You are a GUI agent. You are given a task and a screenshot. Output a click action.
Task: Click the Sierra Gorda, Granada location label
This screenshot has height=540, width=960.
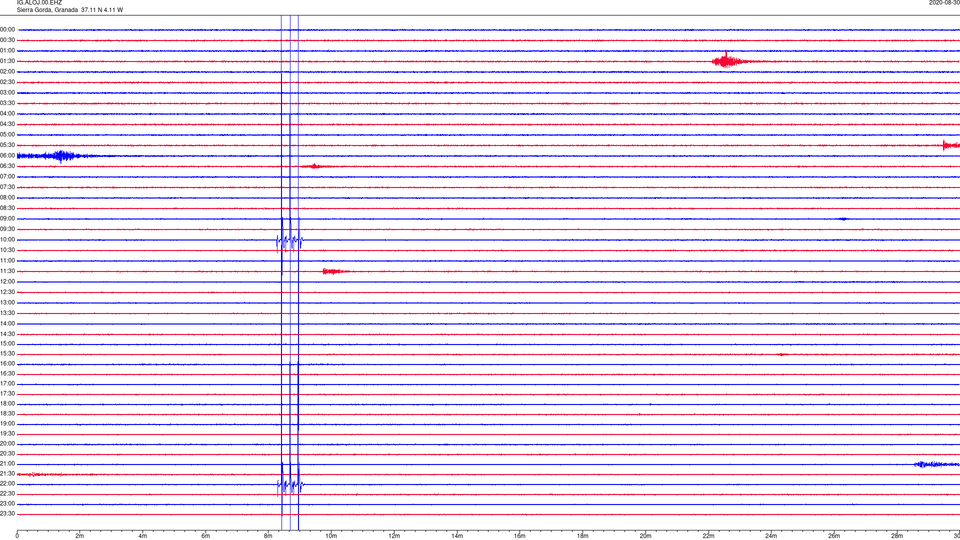pos(47,10)
